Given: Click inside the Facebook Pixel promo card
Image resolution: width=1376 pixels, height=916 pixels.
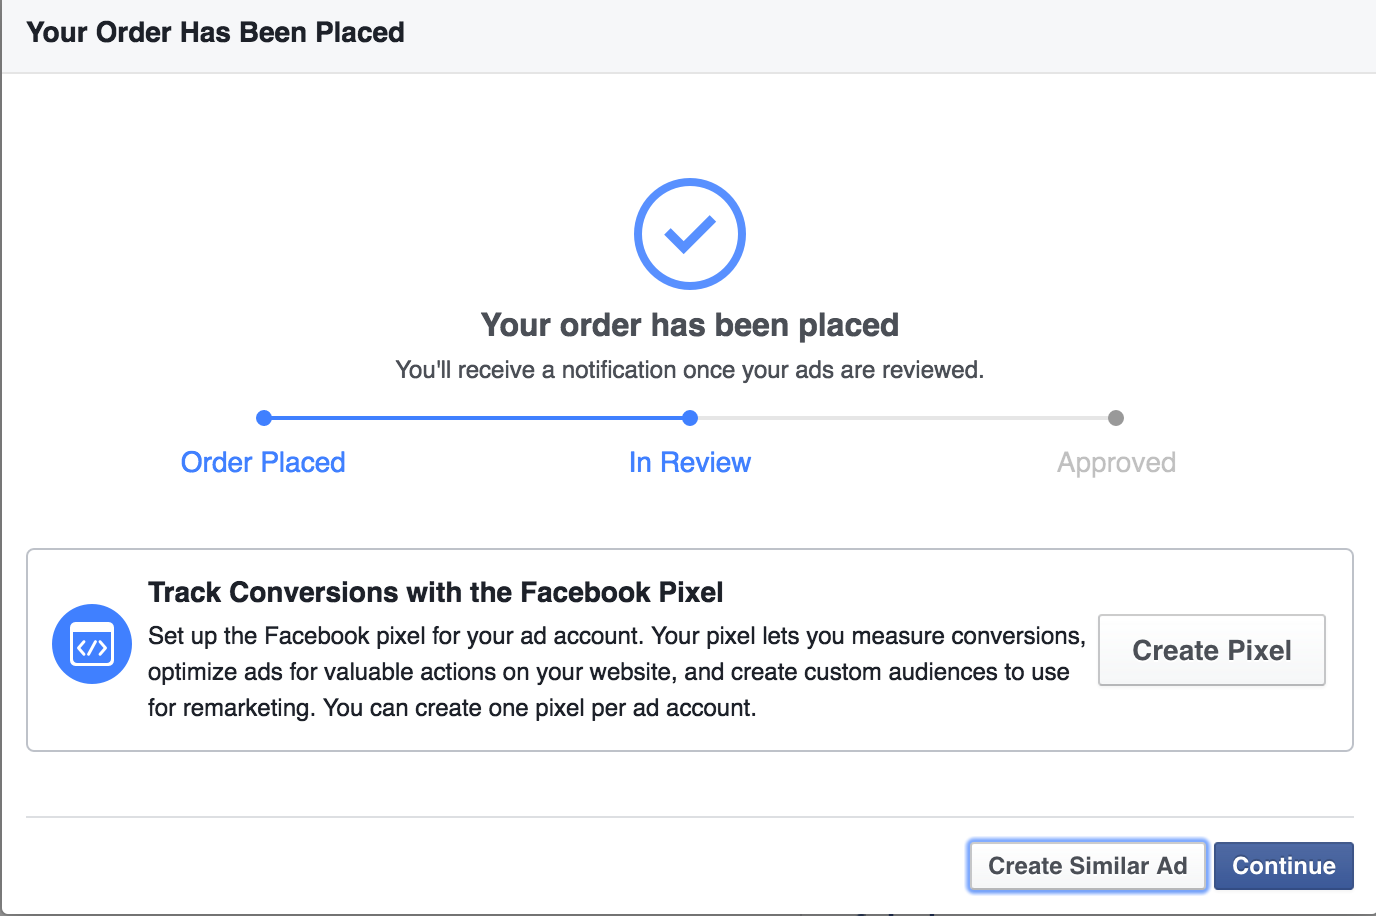Looking at the screenshot, I should pyautogui.click(x=690, y=650).
